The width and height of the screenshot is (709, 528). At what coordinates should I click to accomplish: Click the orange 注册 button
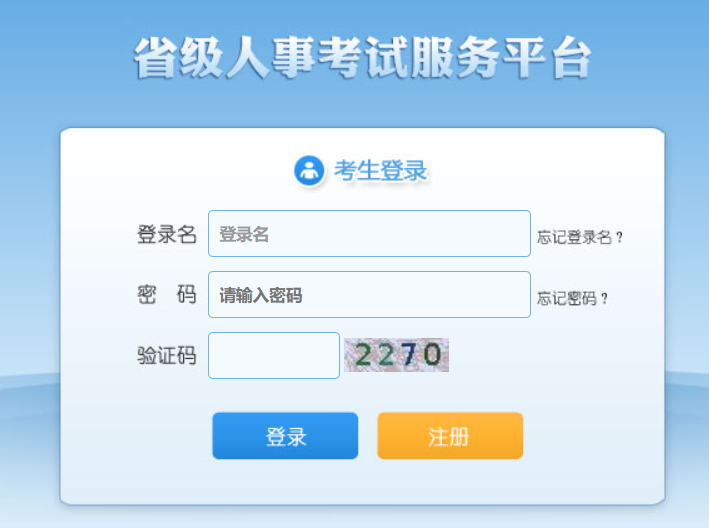point(450,436)
